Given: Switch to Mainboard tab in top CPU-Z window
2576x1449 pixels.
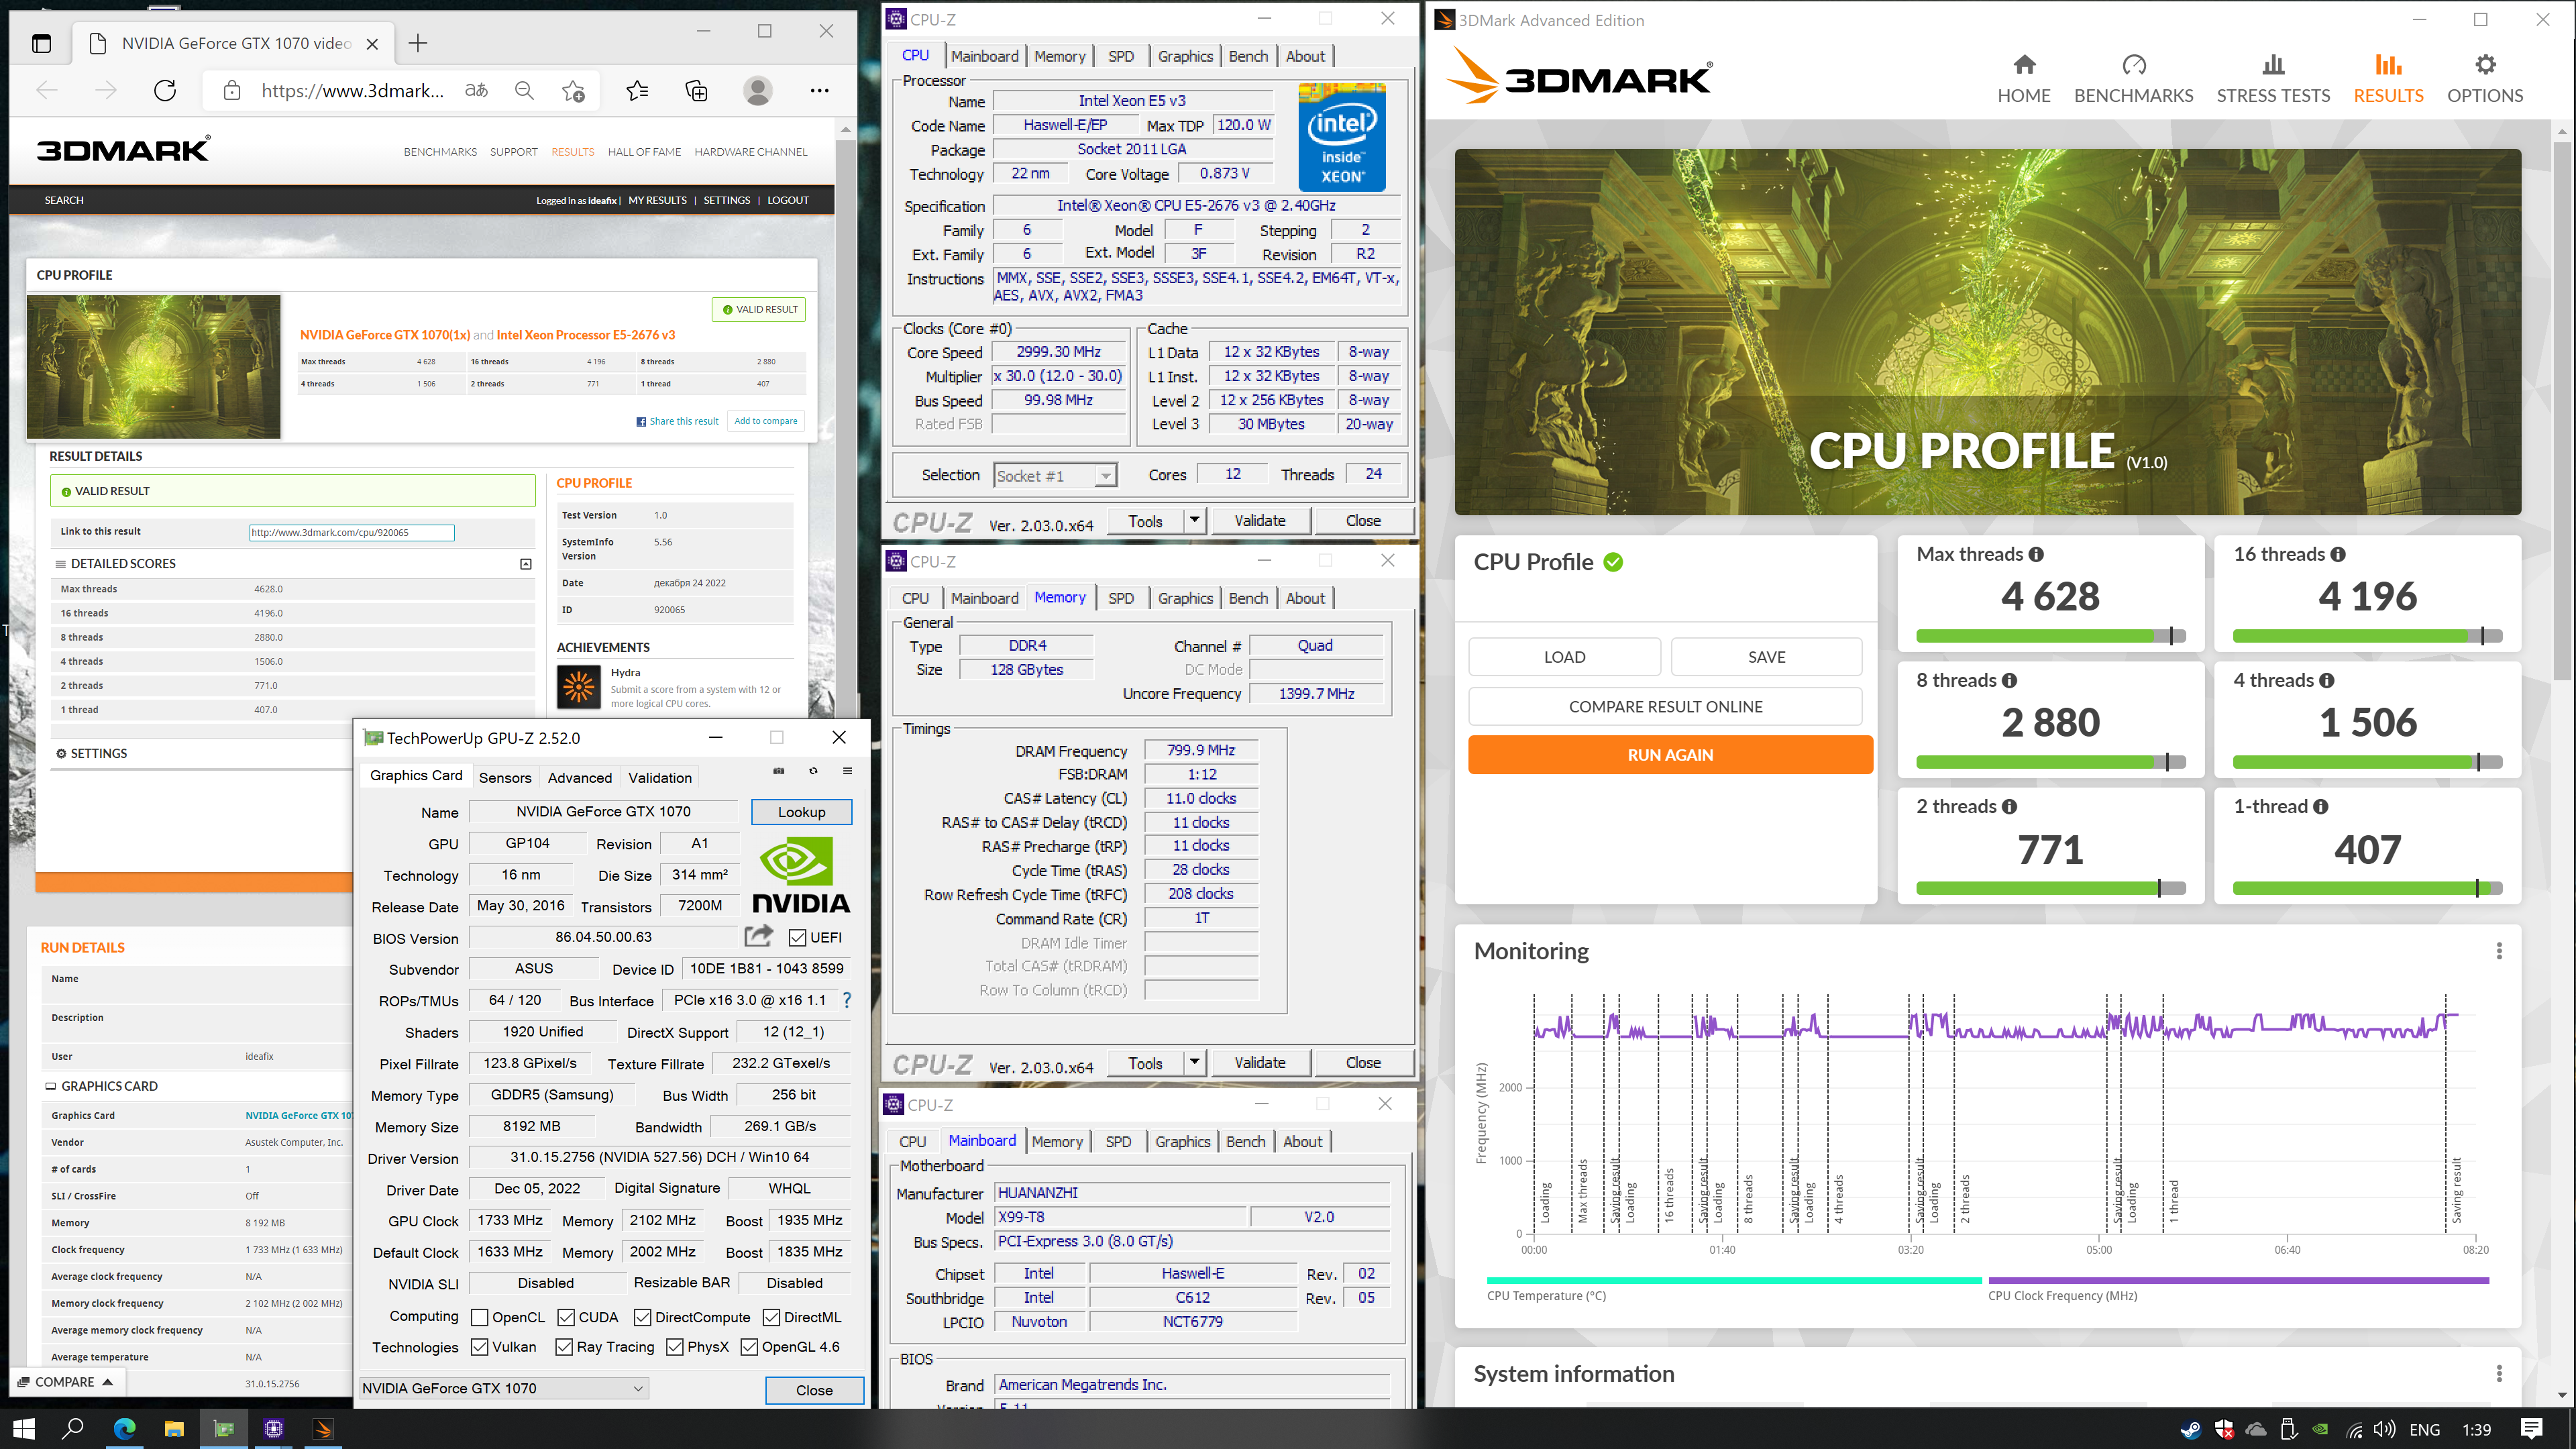Looking at the screenshot, I should point(984,57).
